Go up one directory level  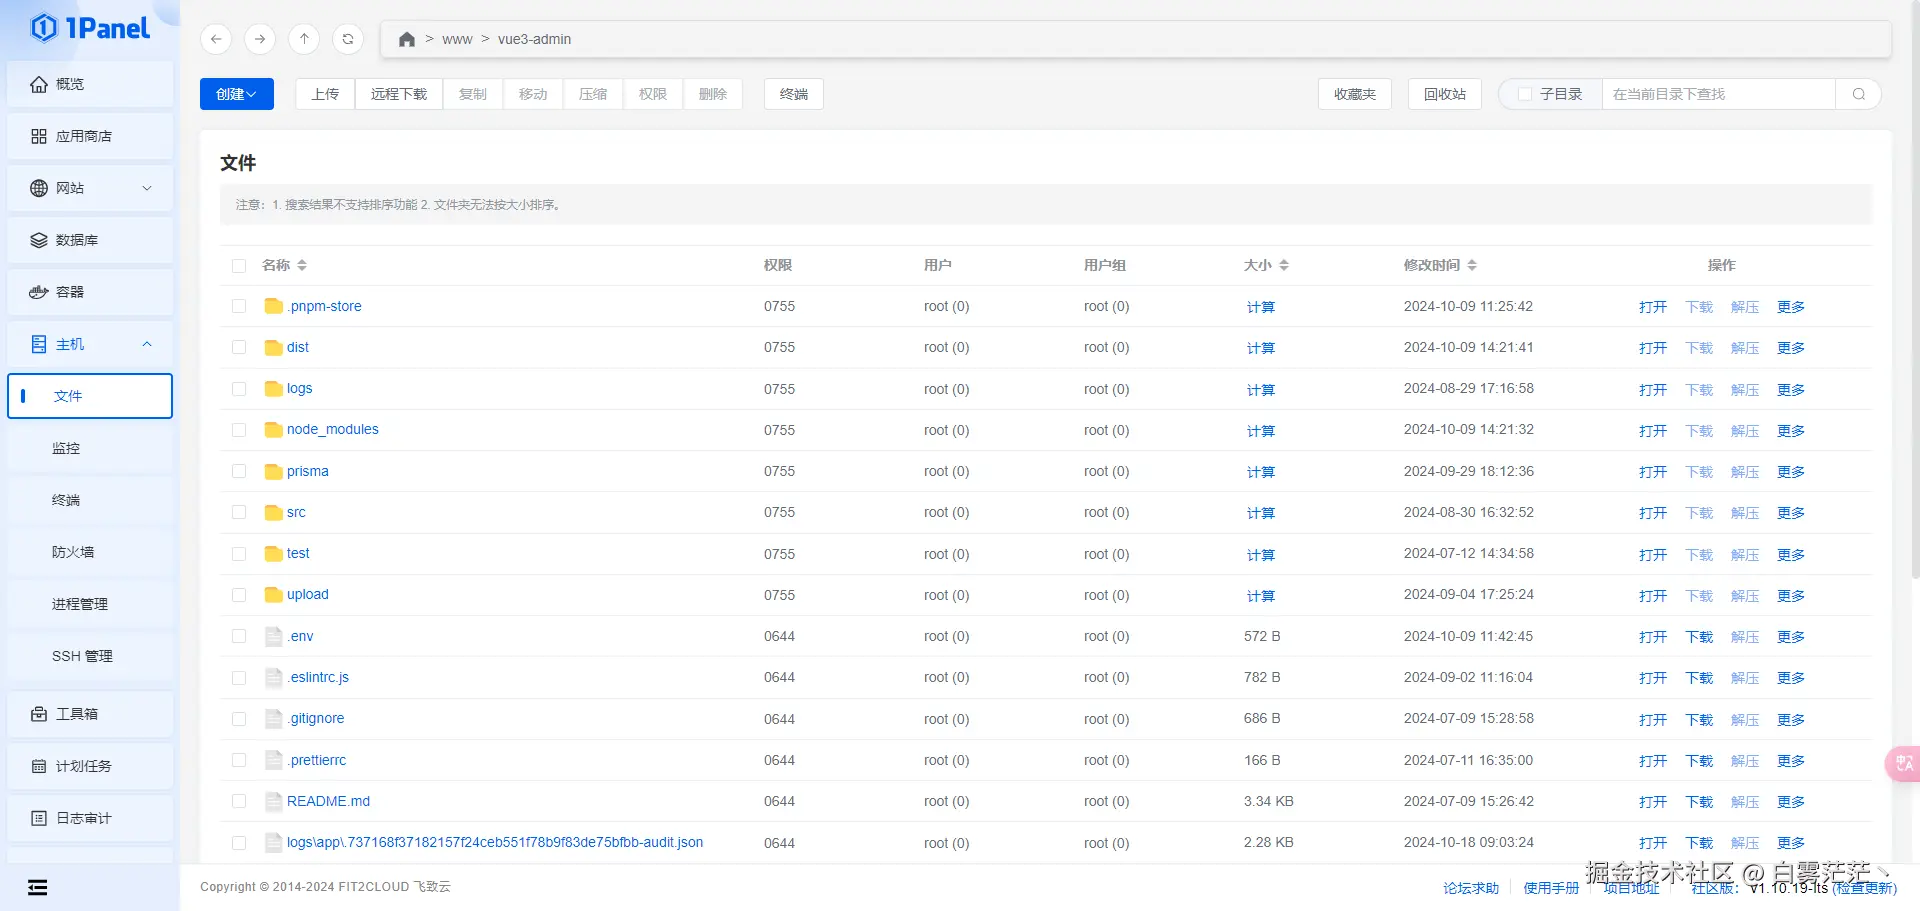pos(304,39)
